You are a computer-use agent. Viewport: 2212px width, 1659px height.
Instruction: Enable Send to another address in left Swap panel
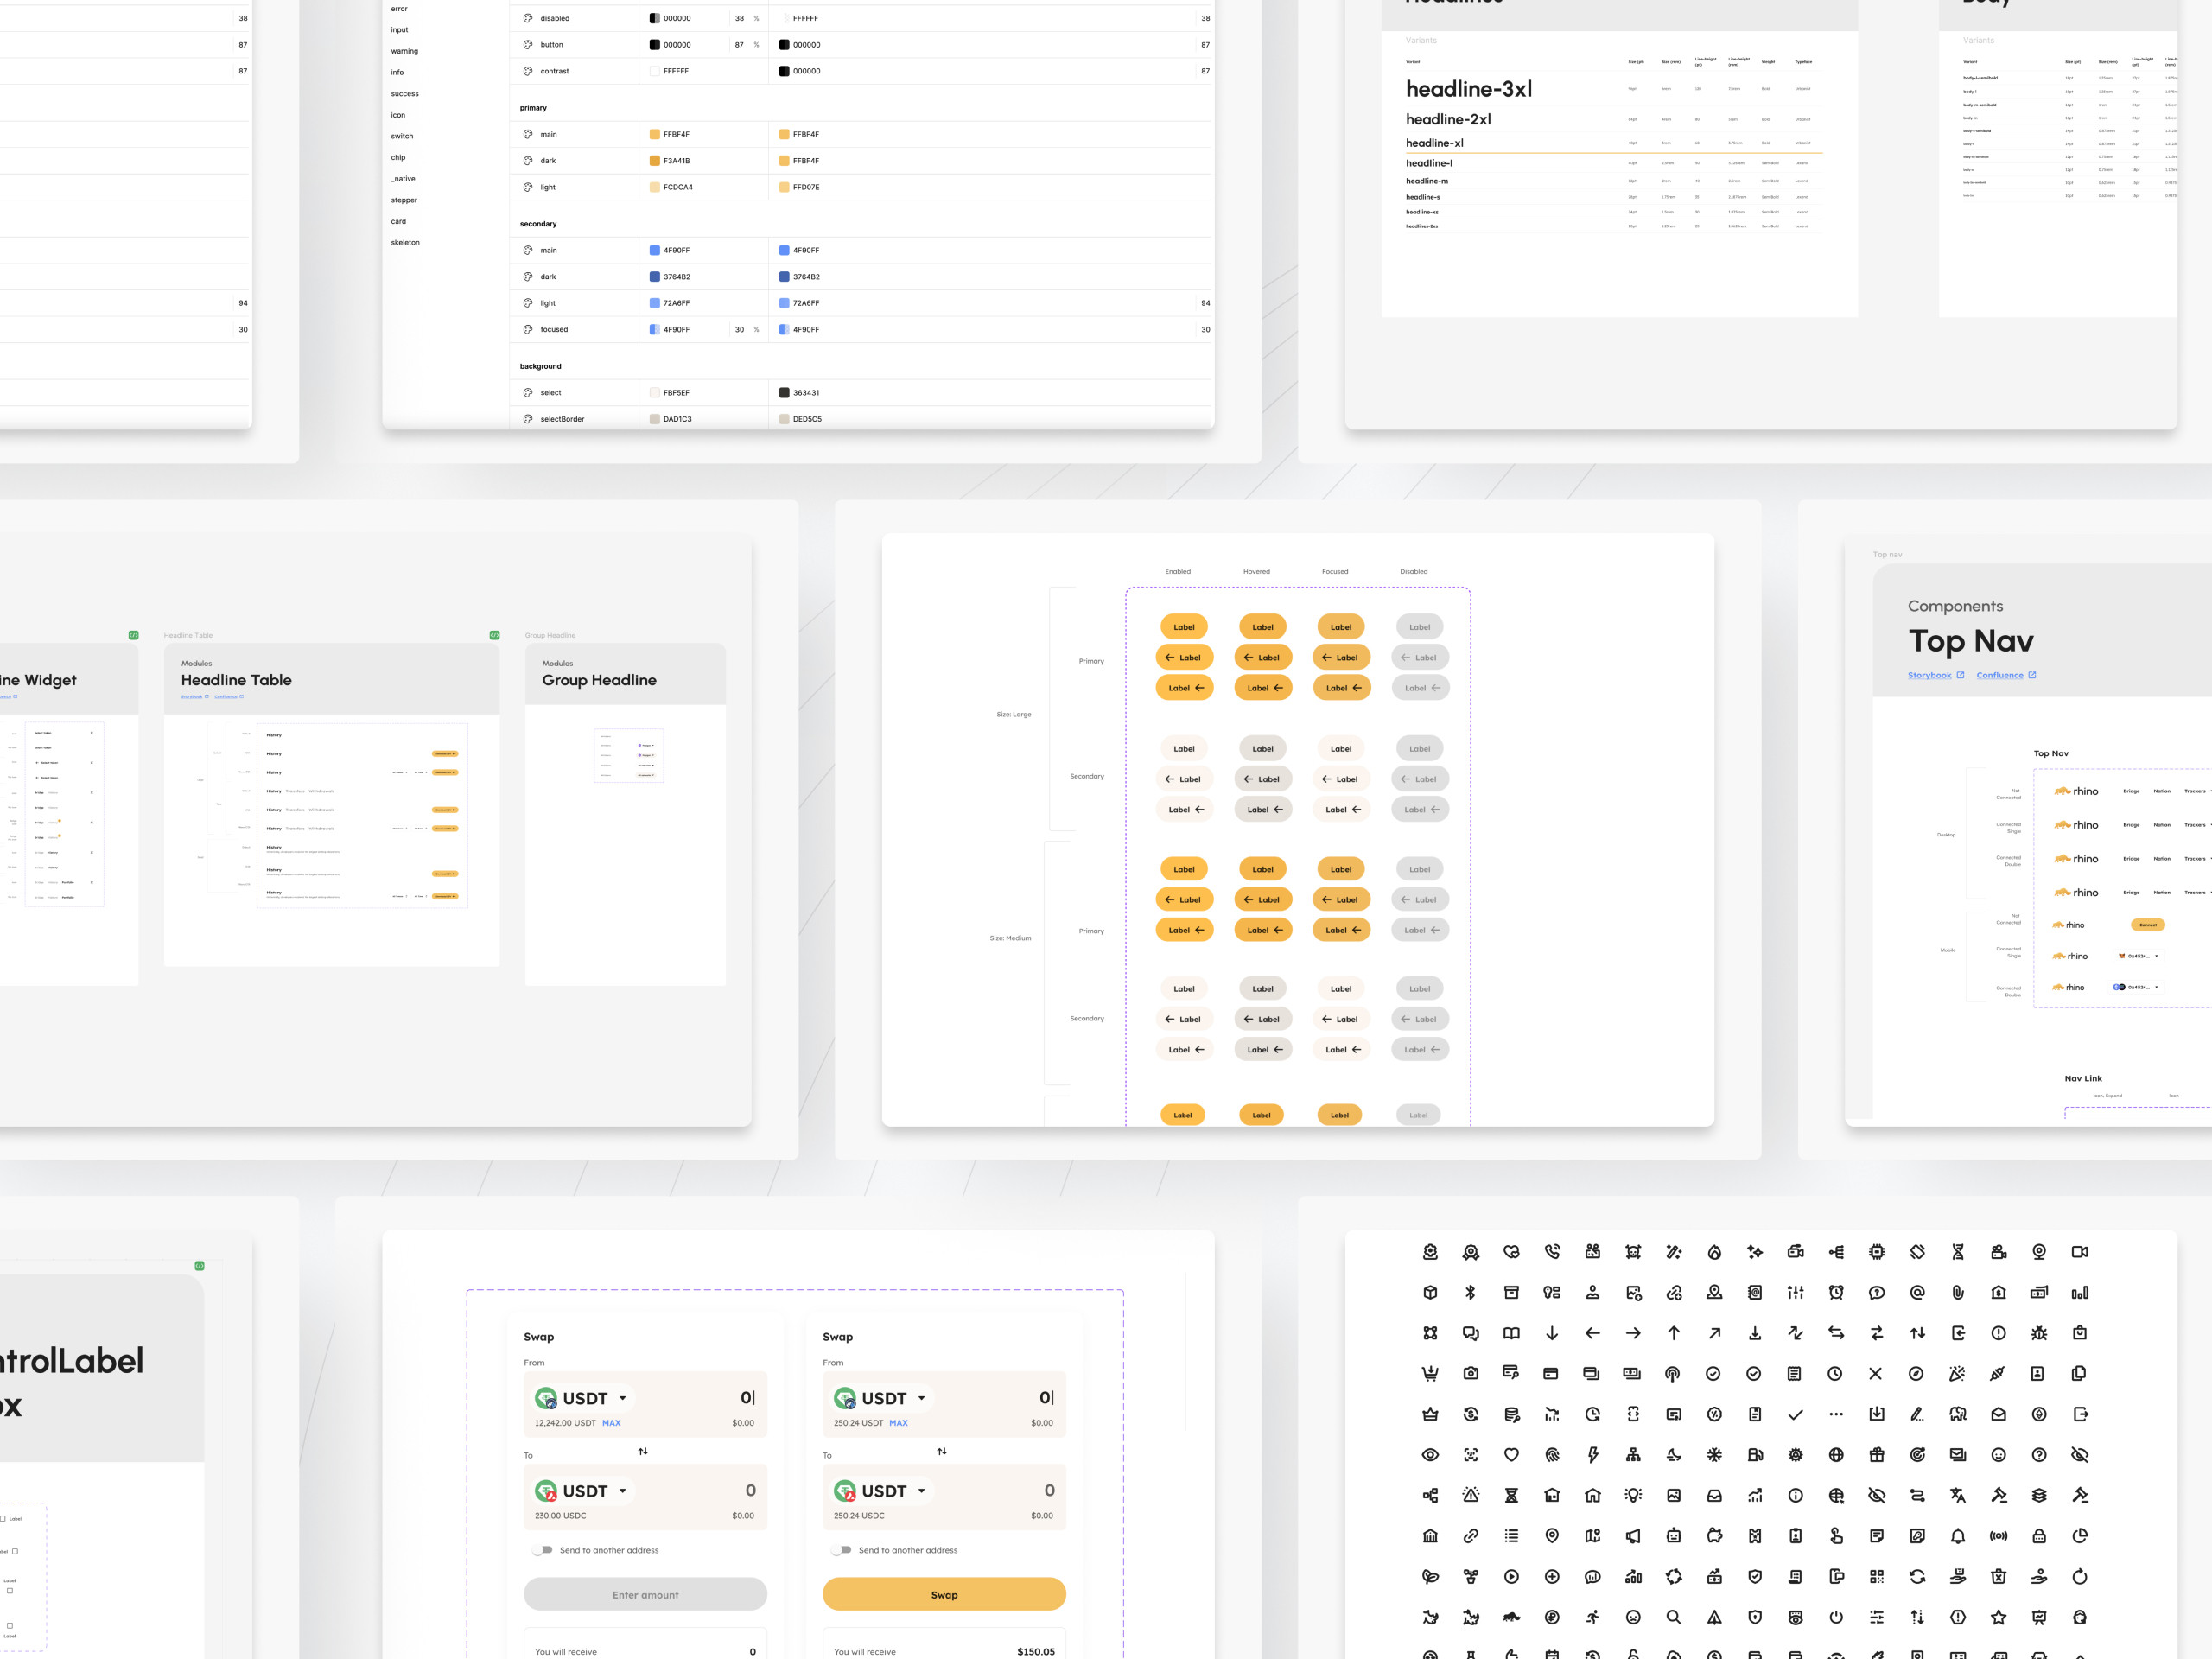543,1550
